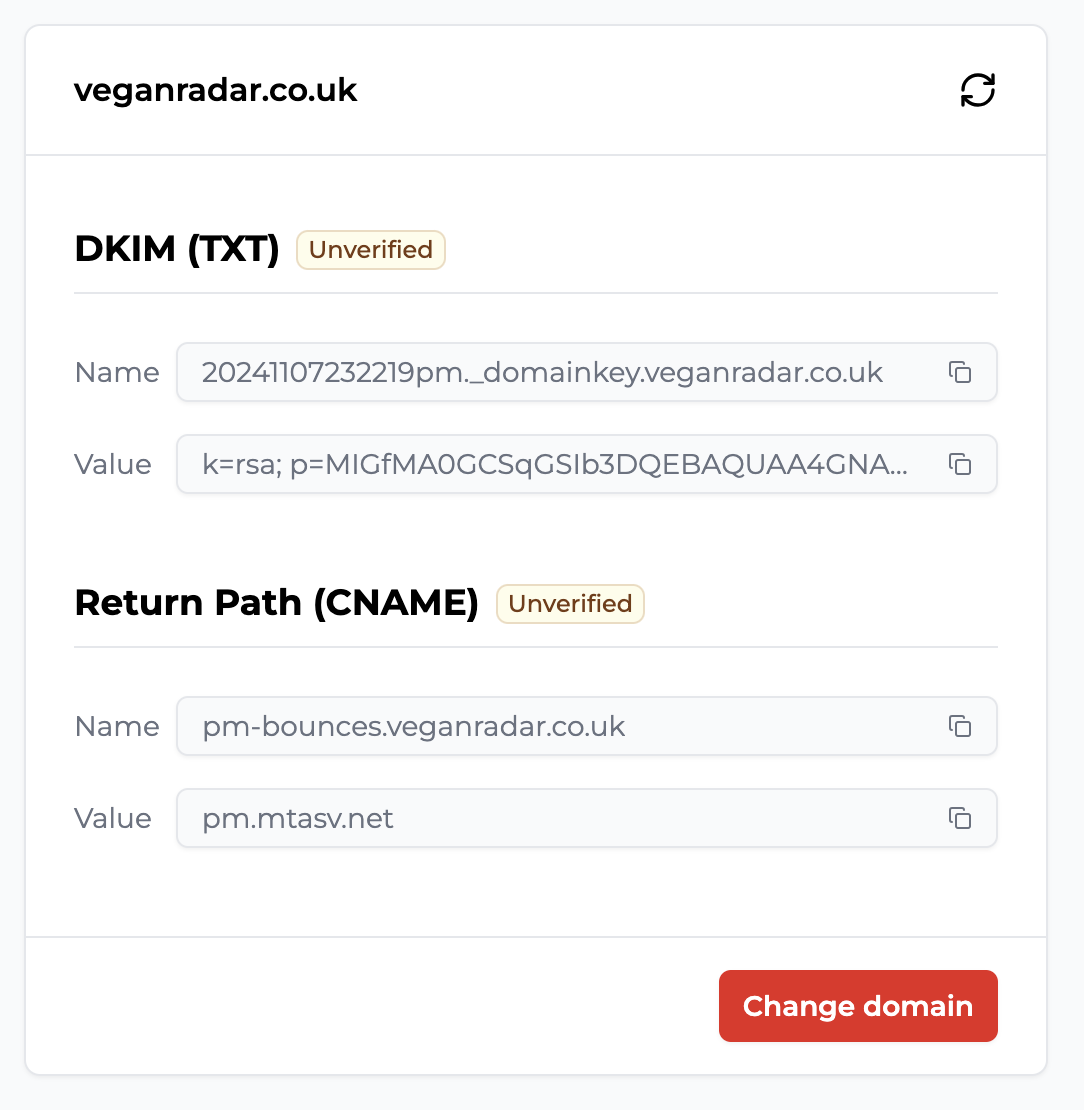
Task: Refresh the veganradar.co.uk verification status
Action: [x=978, y=91]
